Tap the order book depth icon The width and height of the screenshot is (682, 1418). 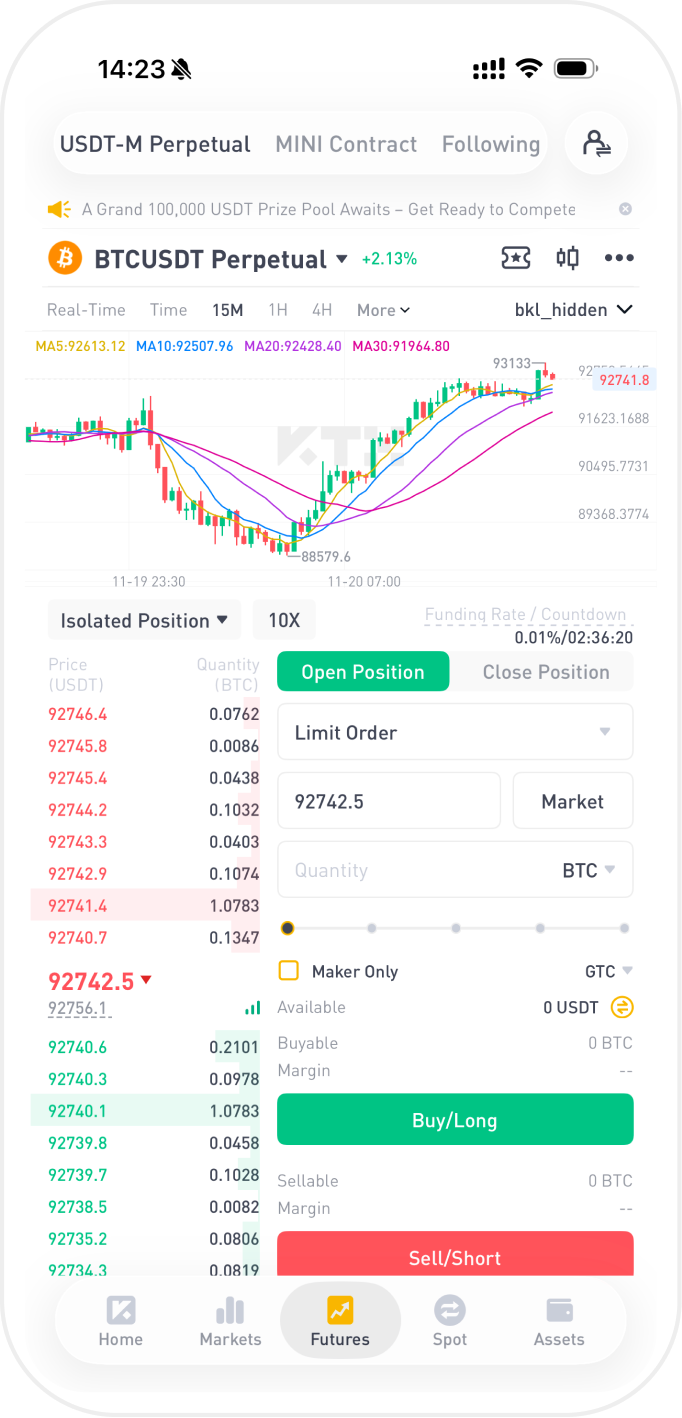pos(252,1008)
